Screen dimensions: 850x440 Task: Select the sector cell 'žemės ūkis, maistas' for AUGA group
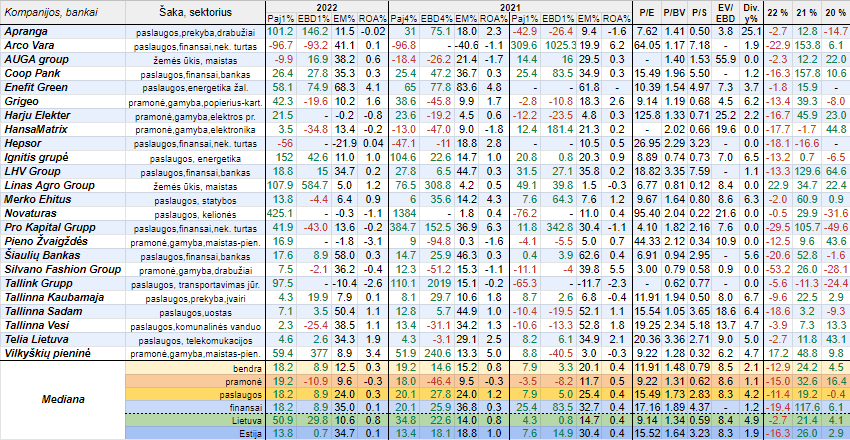[196, 60]
